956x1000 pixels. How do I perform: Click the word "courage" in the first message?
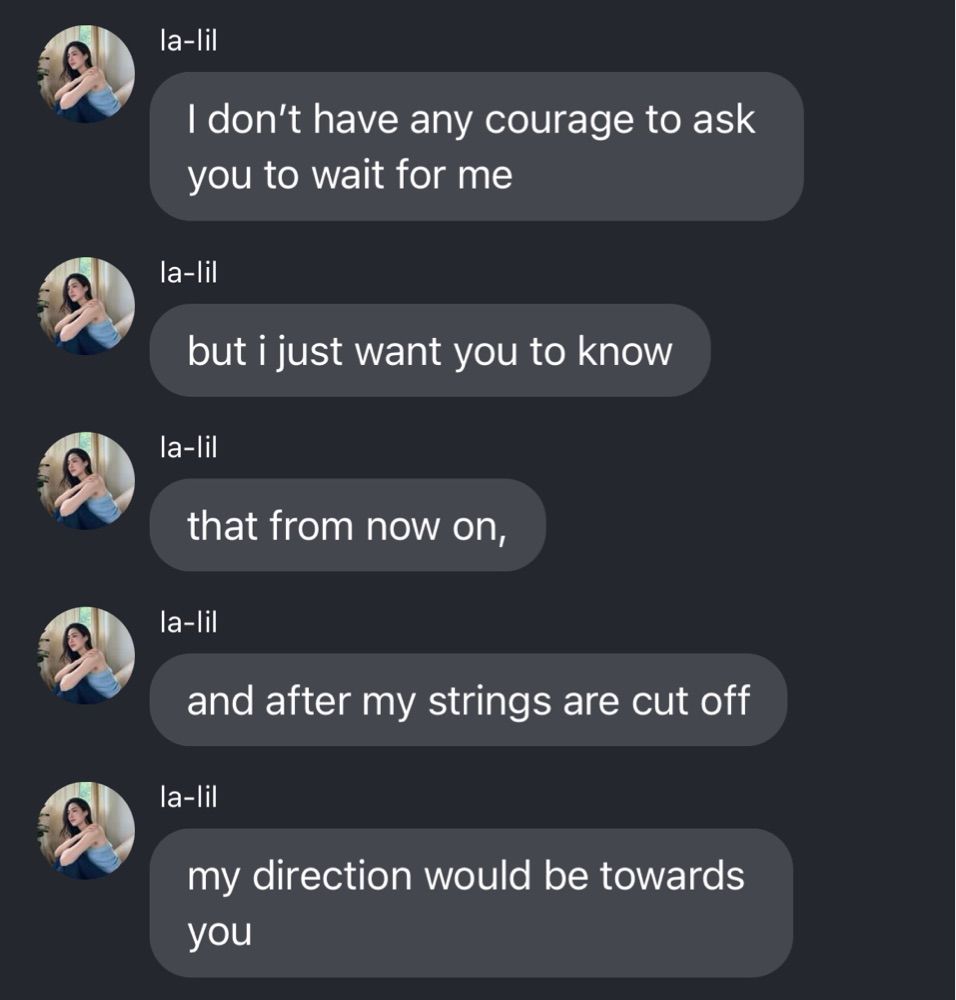pos(562,121)
